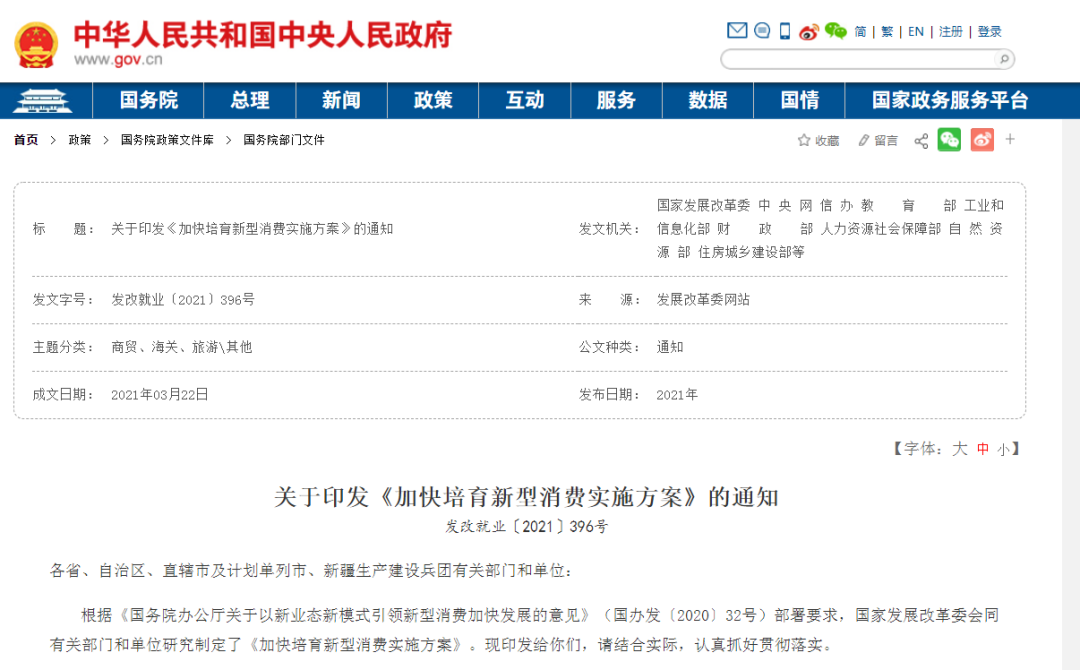The height and width of the screenshot is (670, 1080).
Task: Click the green WeChat share button
Action: click(949, 140)
